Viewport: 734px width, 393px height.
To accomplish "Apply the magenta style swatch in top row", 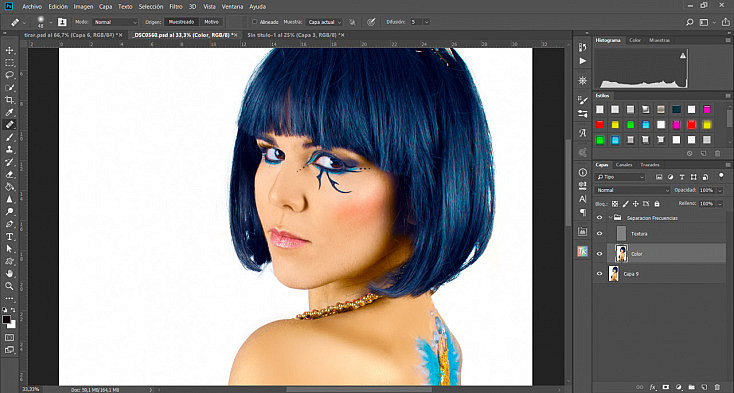I will point(706,109).
